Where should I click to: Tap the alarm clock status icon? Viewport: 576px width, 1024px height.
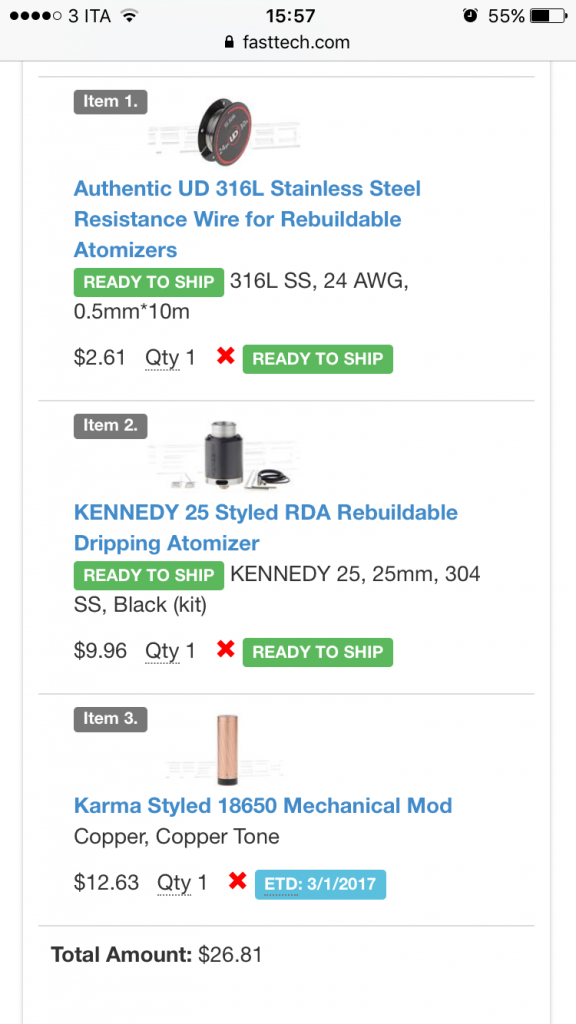pos(470,16)
